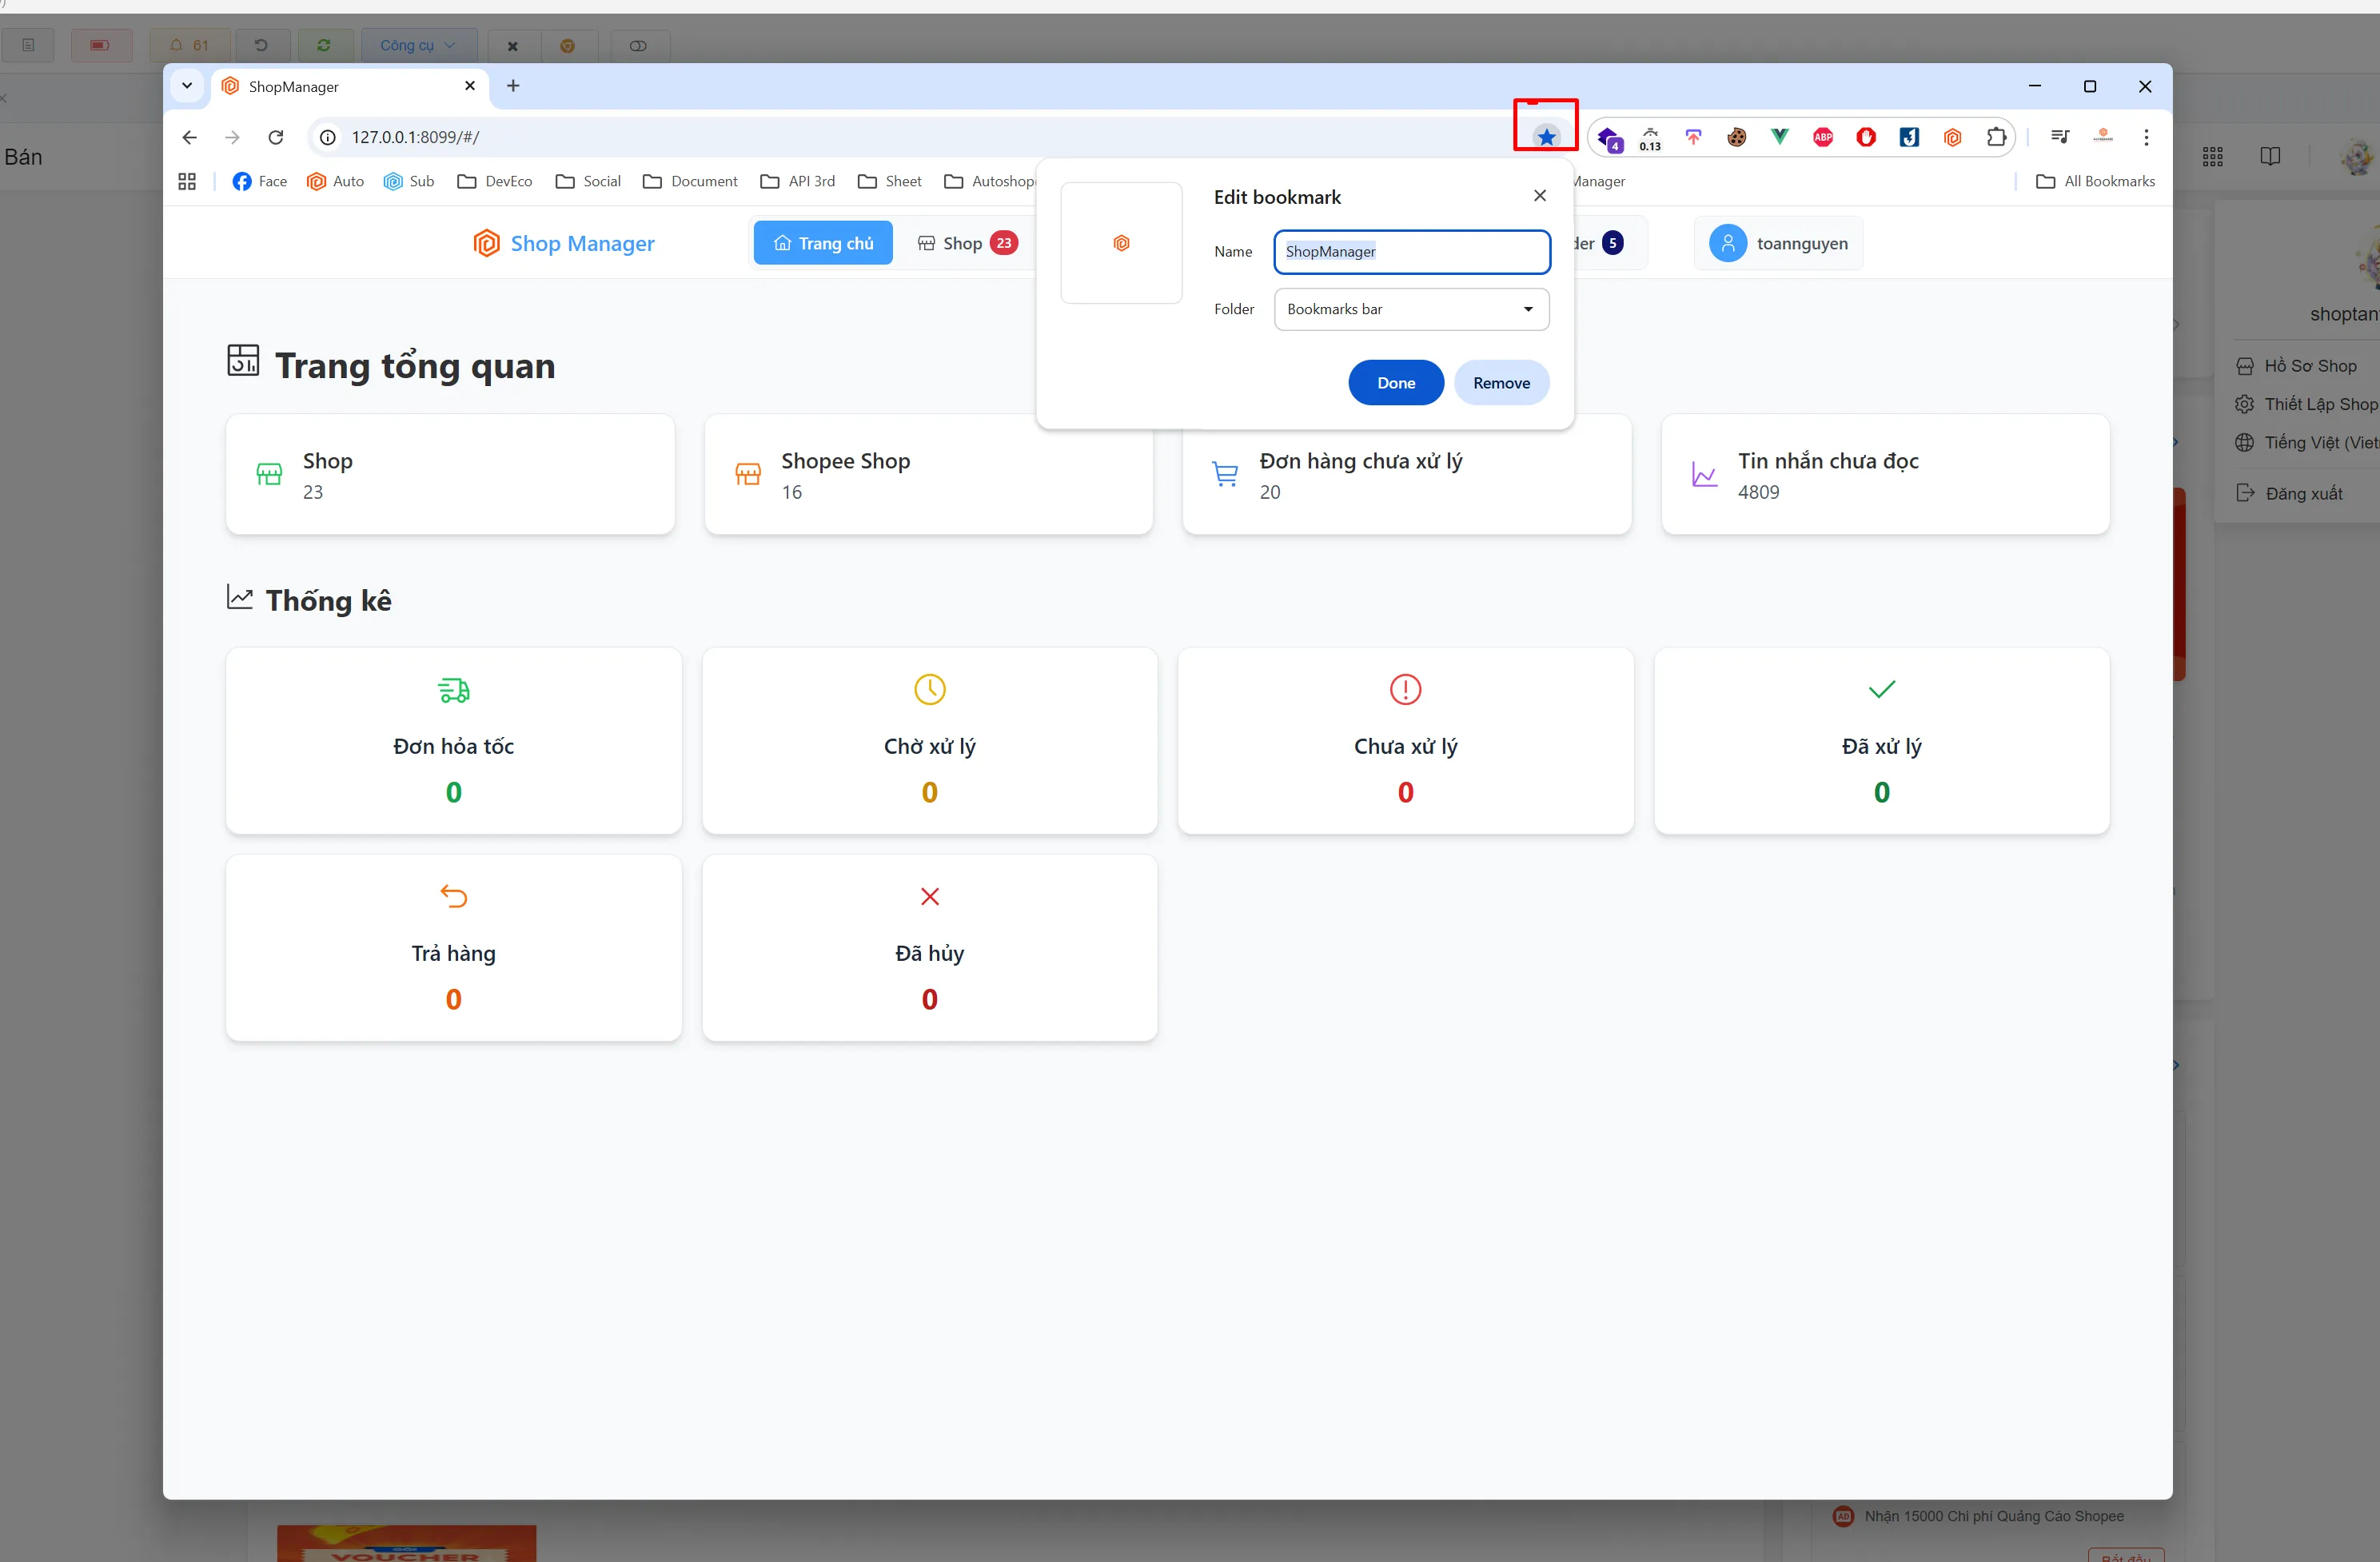The image size is (2380, 1562).
Task: Open the API 3rd bookmark folder
Action: [x=798, y=181]
